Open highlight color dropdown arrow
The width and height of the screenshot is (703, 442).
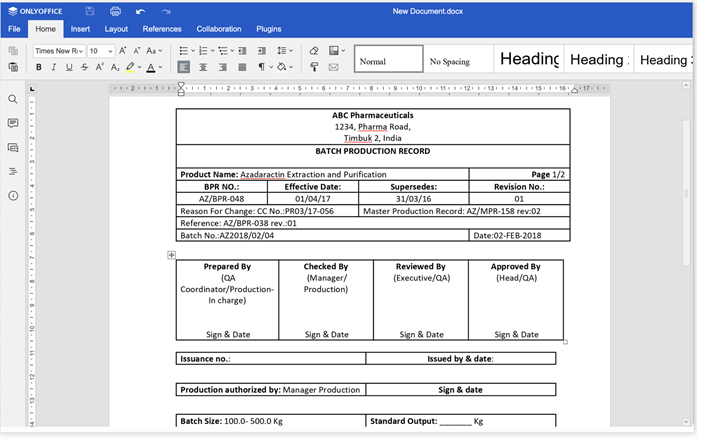click(x=139, y=67)
